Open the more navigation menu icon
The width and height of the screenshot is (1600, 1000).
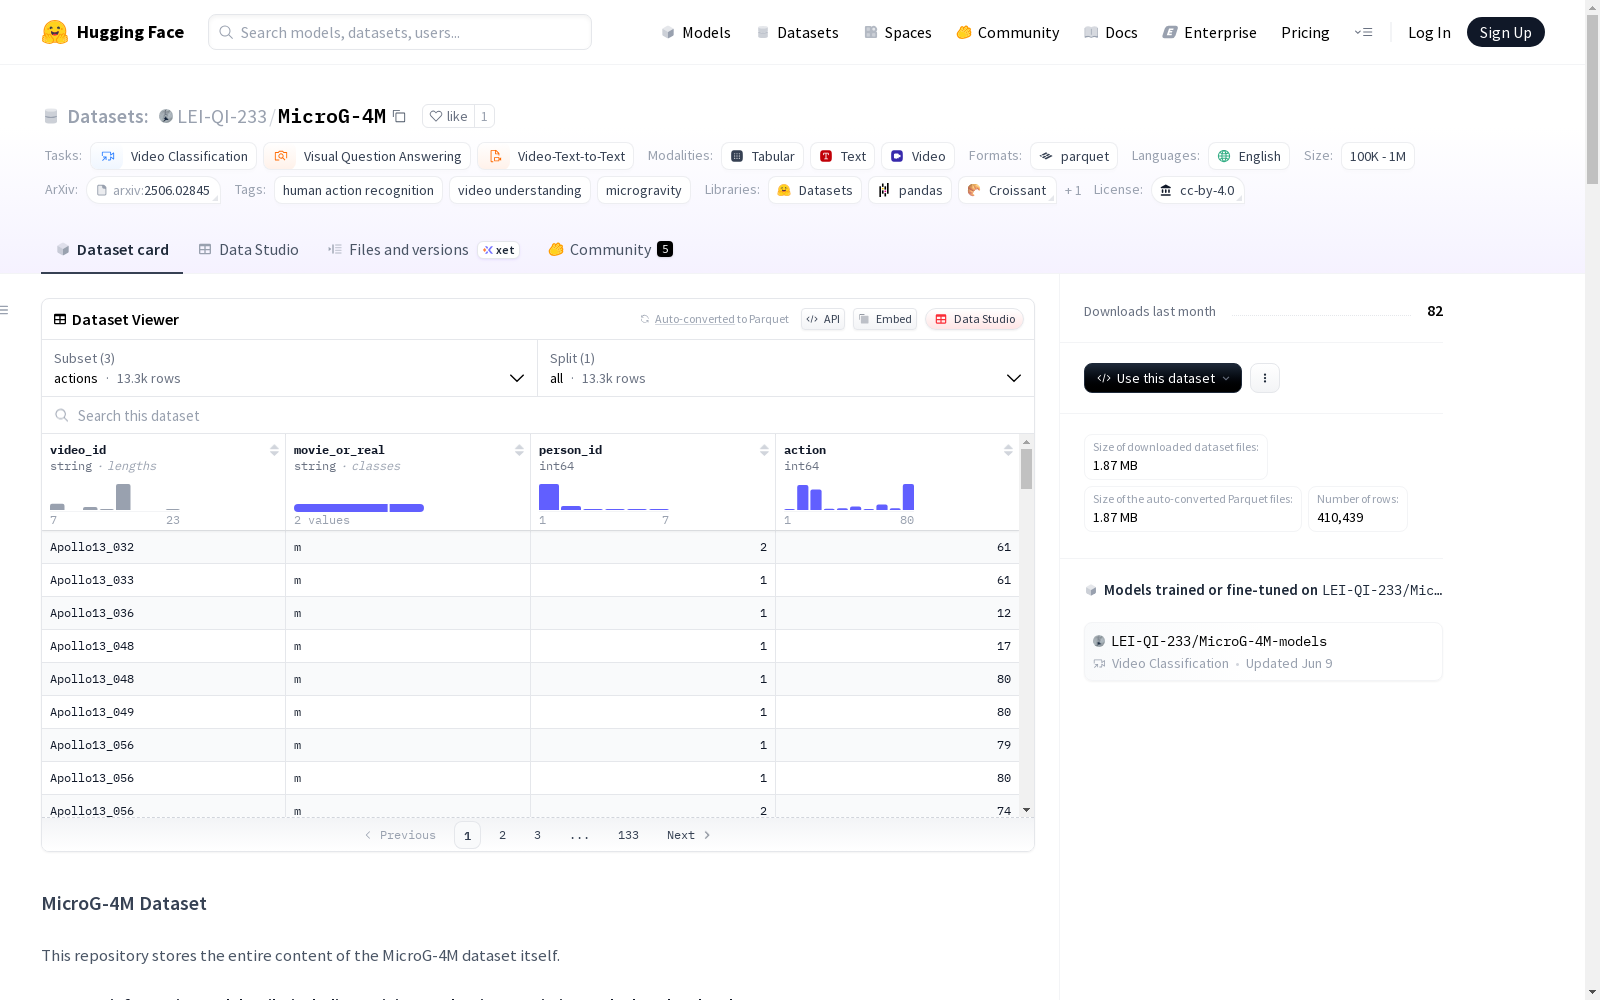click(x=1363, y=32)
